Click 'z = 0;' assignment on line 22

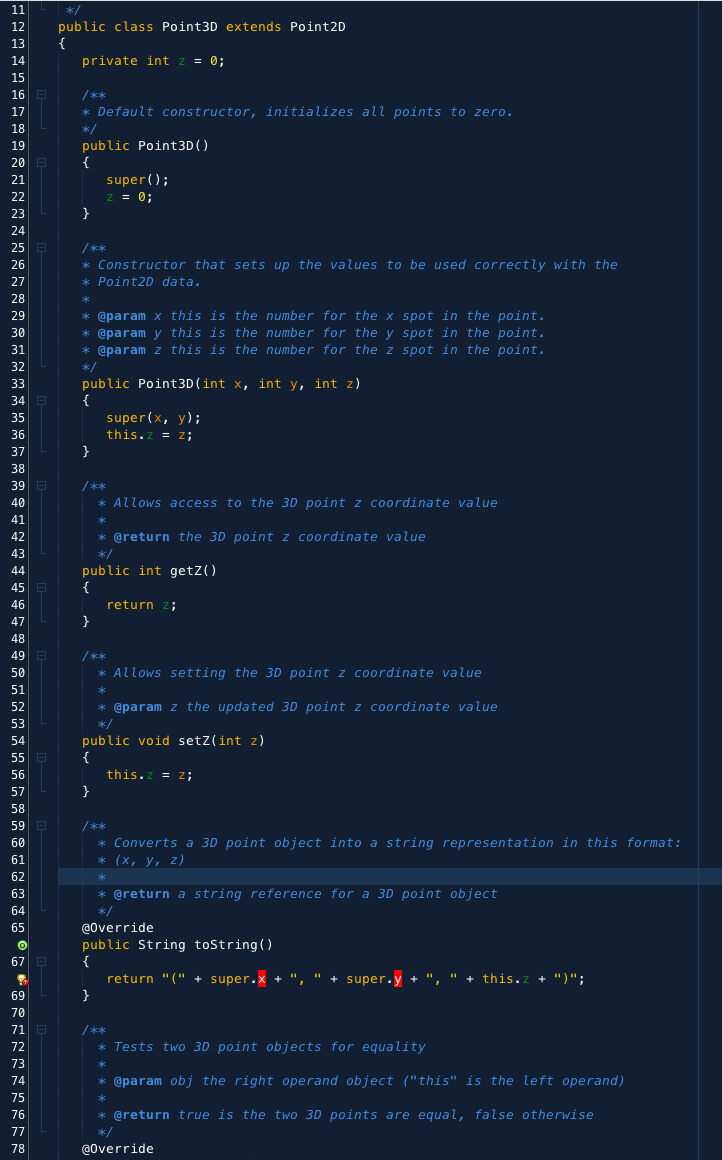(x=129, y=197)
